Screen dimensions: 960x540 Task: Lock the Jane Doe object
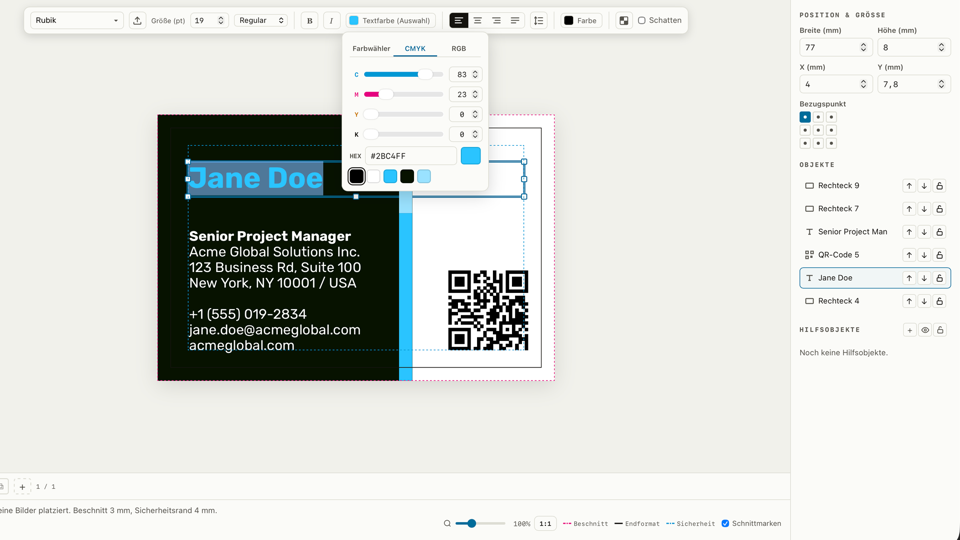click(x=940, y=278)
